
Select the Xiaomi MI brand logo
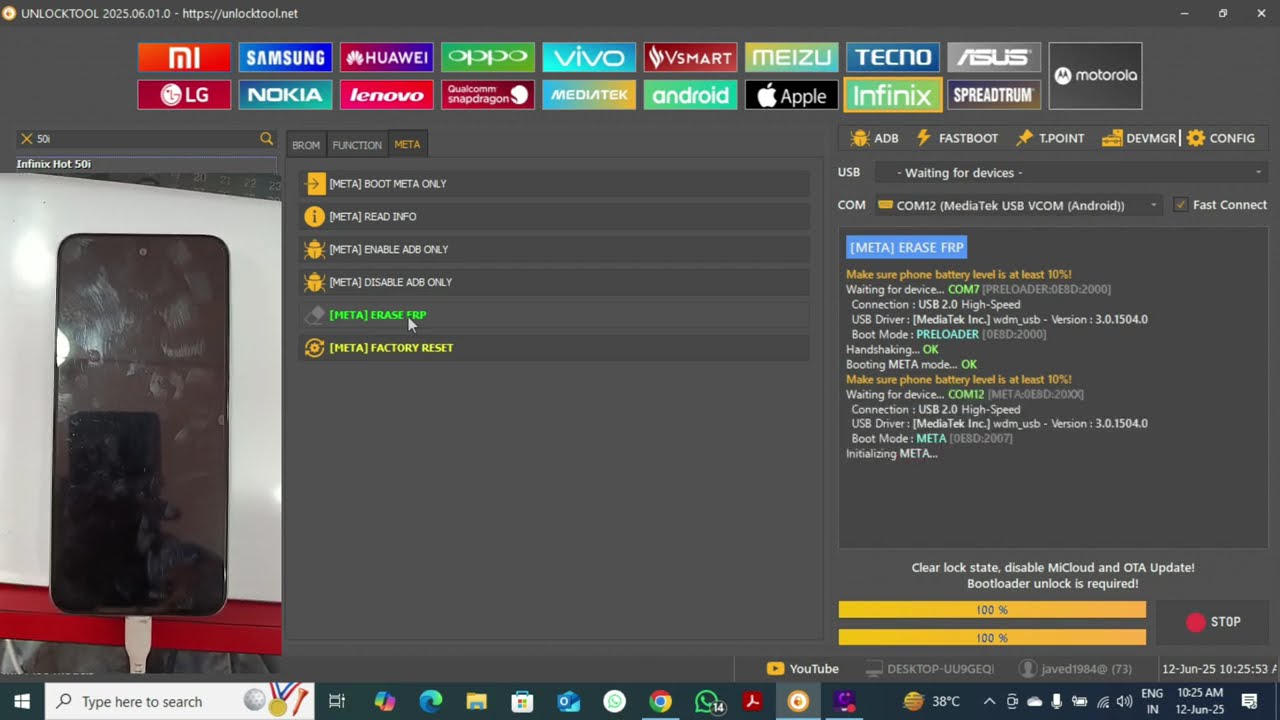pyautogui.click(x=184, y=57)
